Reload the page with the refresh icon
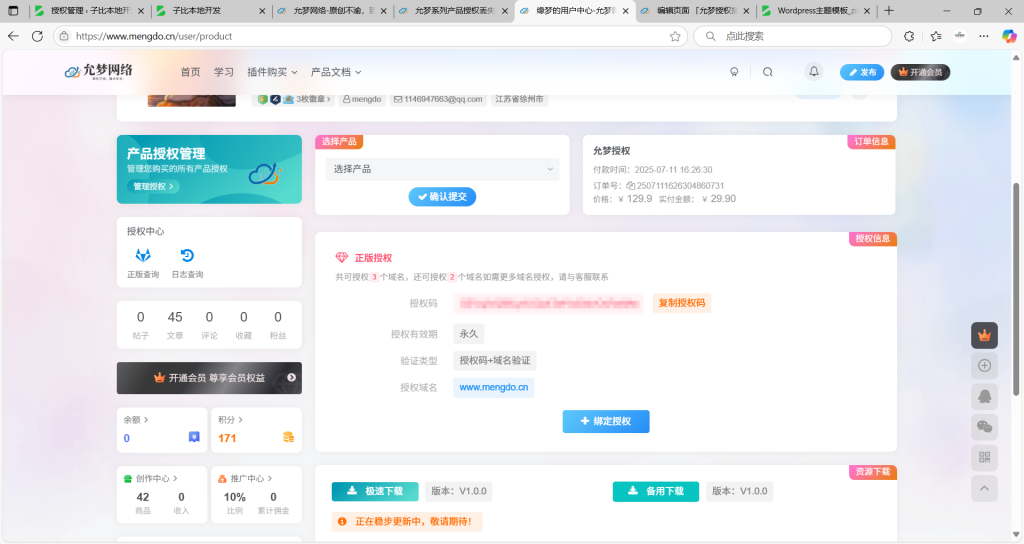Screen dimensions: 1024x544 37,36
